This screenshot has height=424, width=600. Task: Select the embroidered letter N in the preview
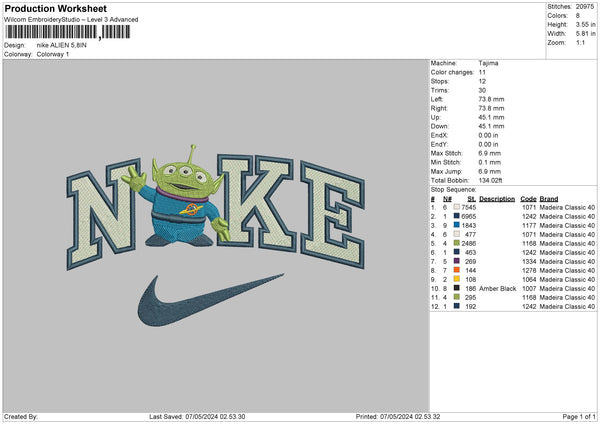[103, 214]
